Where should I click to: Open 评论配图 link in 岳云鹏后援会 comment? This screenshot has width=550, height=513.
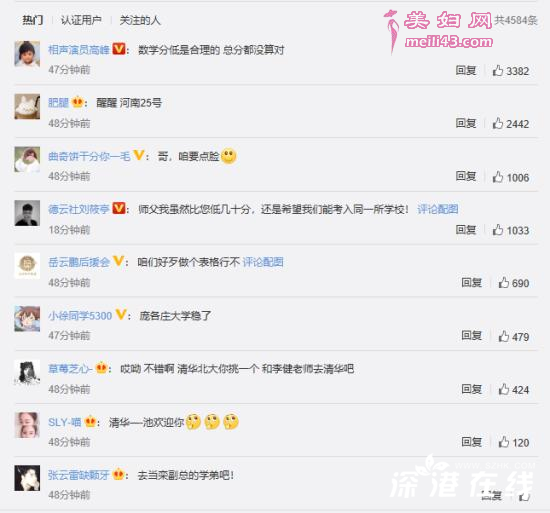click(x=263, y=262)
